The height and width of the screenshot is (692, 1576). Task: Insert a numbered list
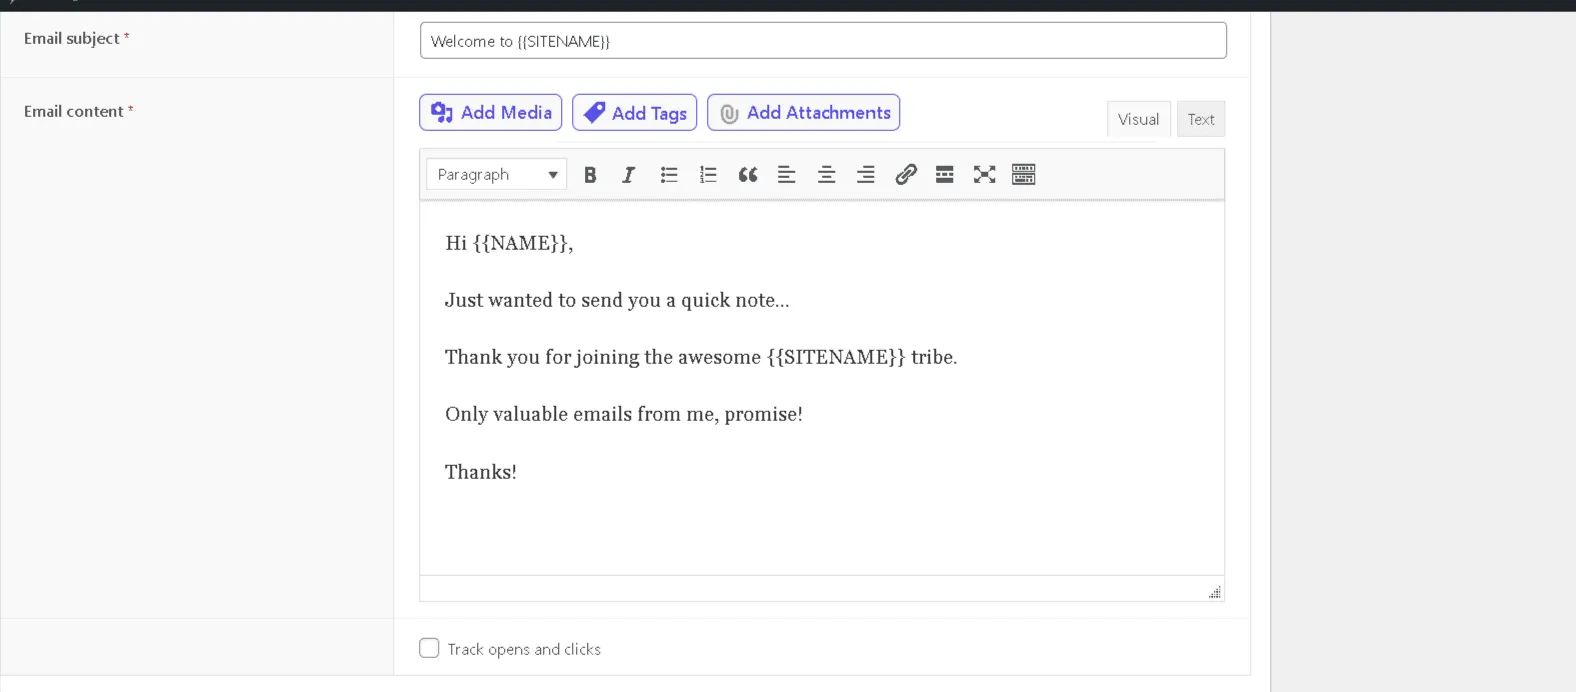point(708,175)
